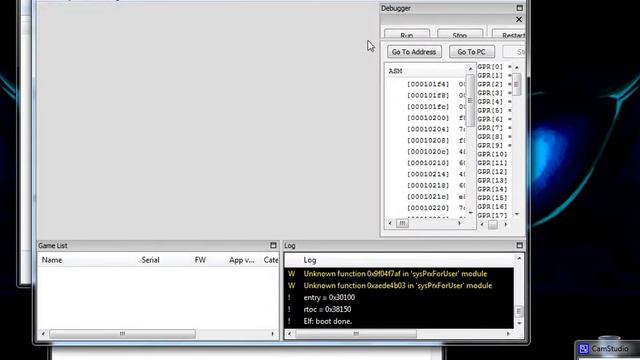Close the Debugger panel with X
Viewport: 640px width, 360px height.
coord(519,19)
